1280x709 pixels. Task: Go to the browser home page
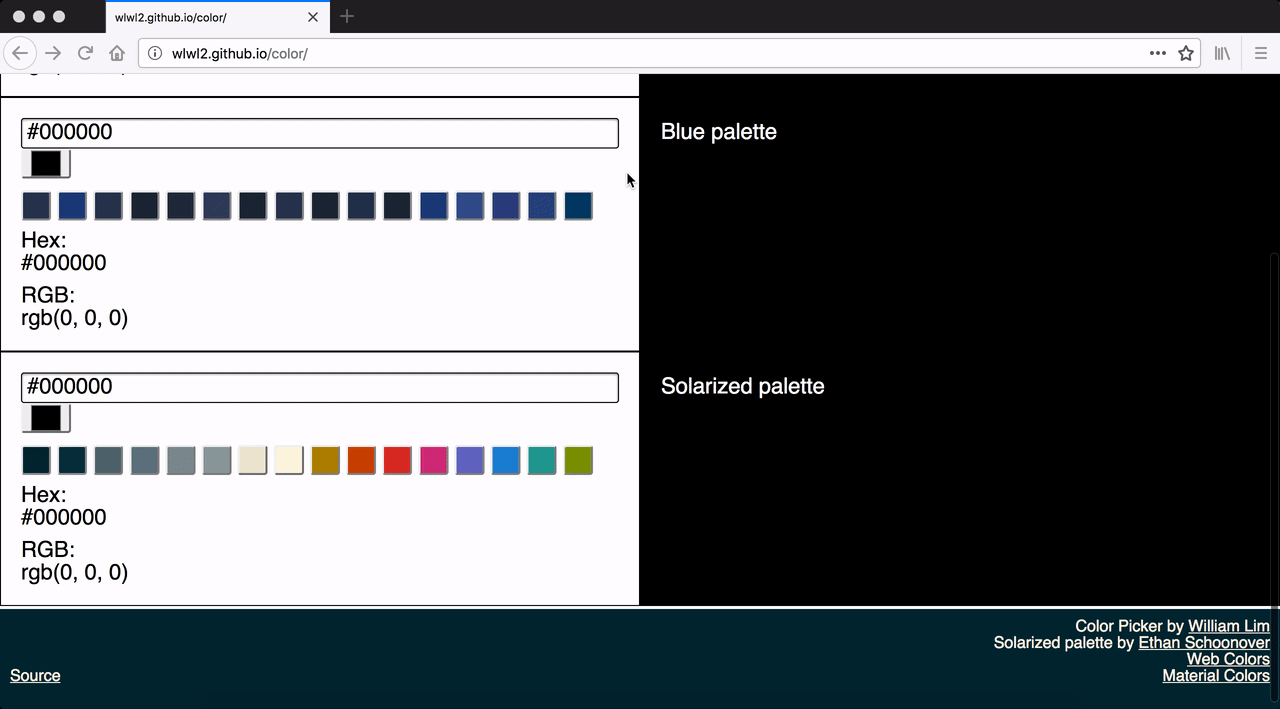[117, 53]
